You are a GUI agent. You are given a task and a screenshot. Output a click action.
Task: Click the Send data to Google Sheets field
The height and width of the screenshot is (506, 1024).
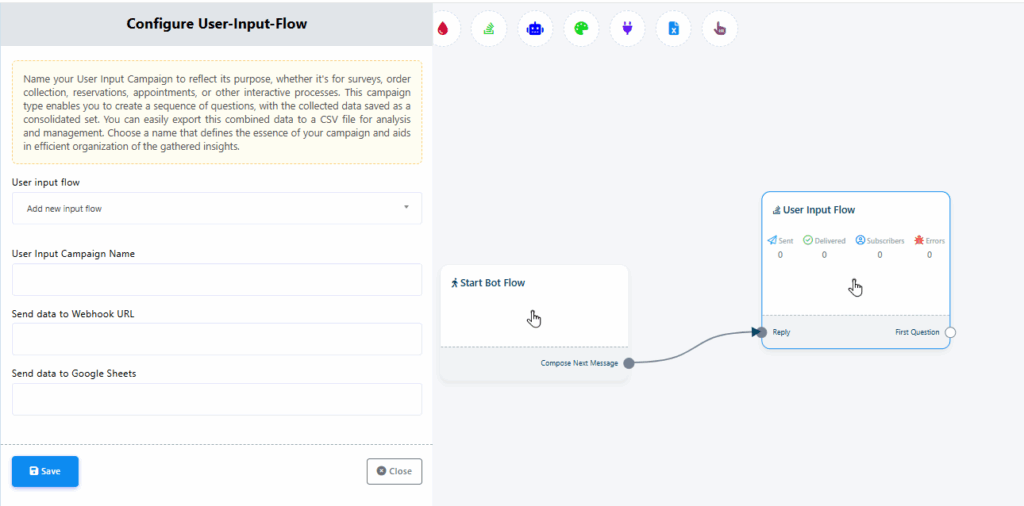click(217, 399)
